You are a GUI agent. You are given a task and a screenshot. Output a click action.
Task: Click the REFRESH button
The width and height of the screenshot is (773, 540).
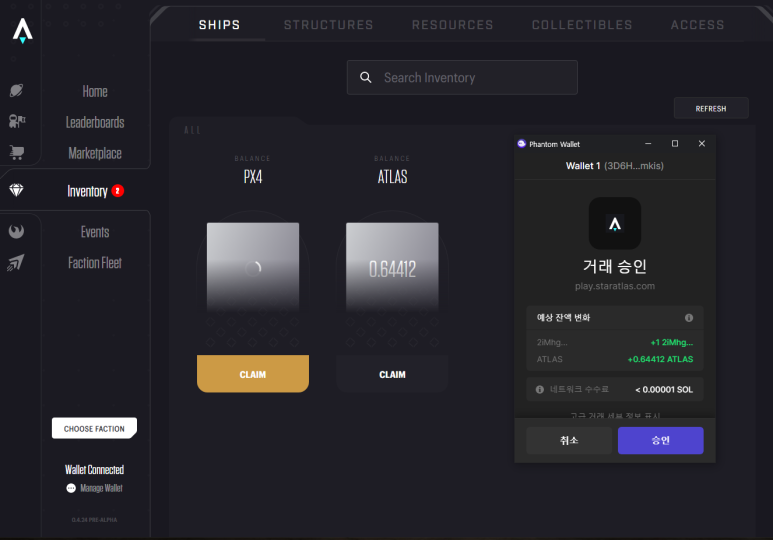(x=711, y=108)
